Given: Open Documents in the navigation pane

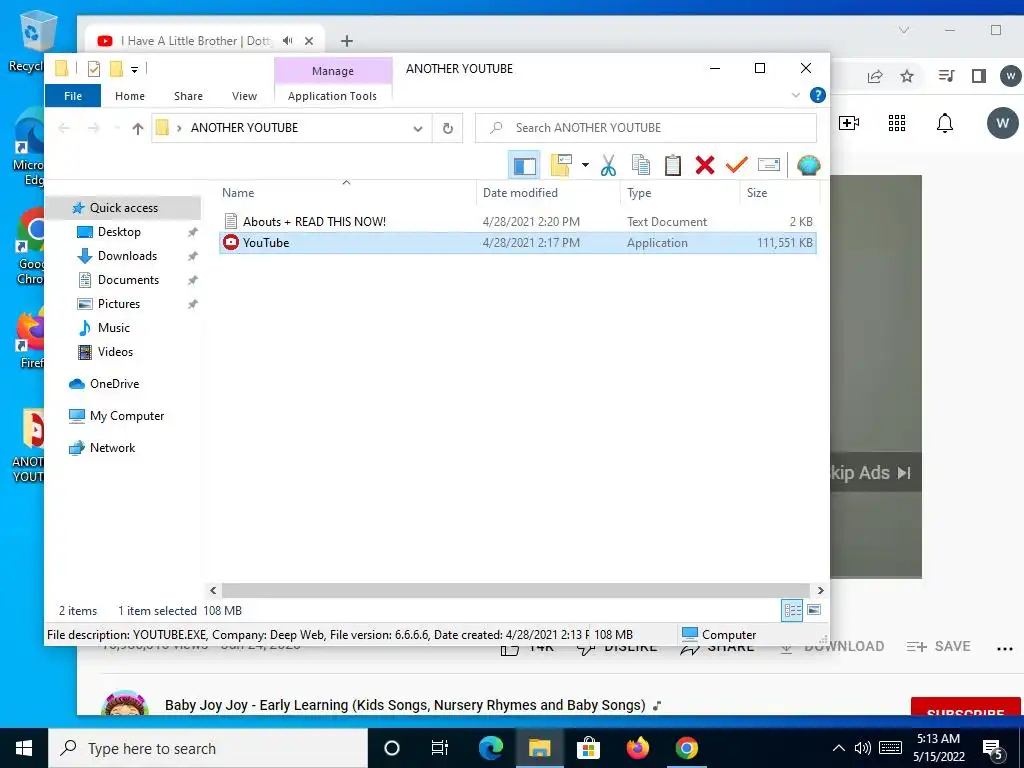Looking at the screenshot, I should 128,280.
